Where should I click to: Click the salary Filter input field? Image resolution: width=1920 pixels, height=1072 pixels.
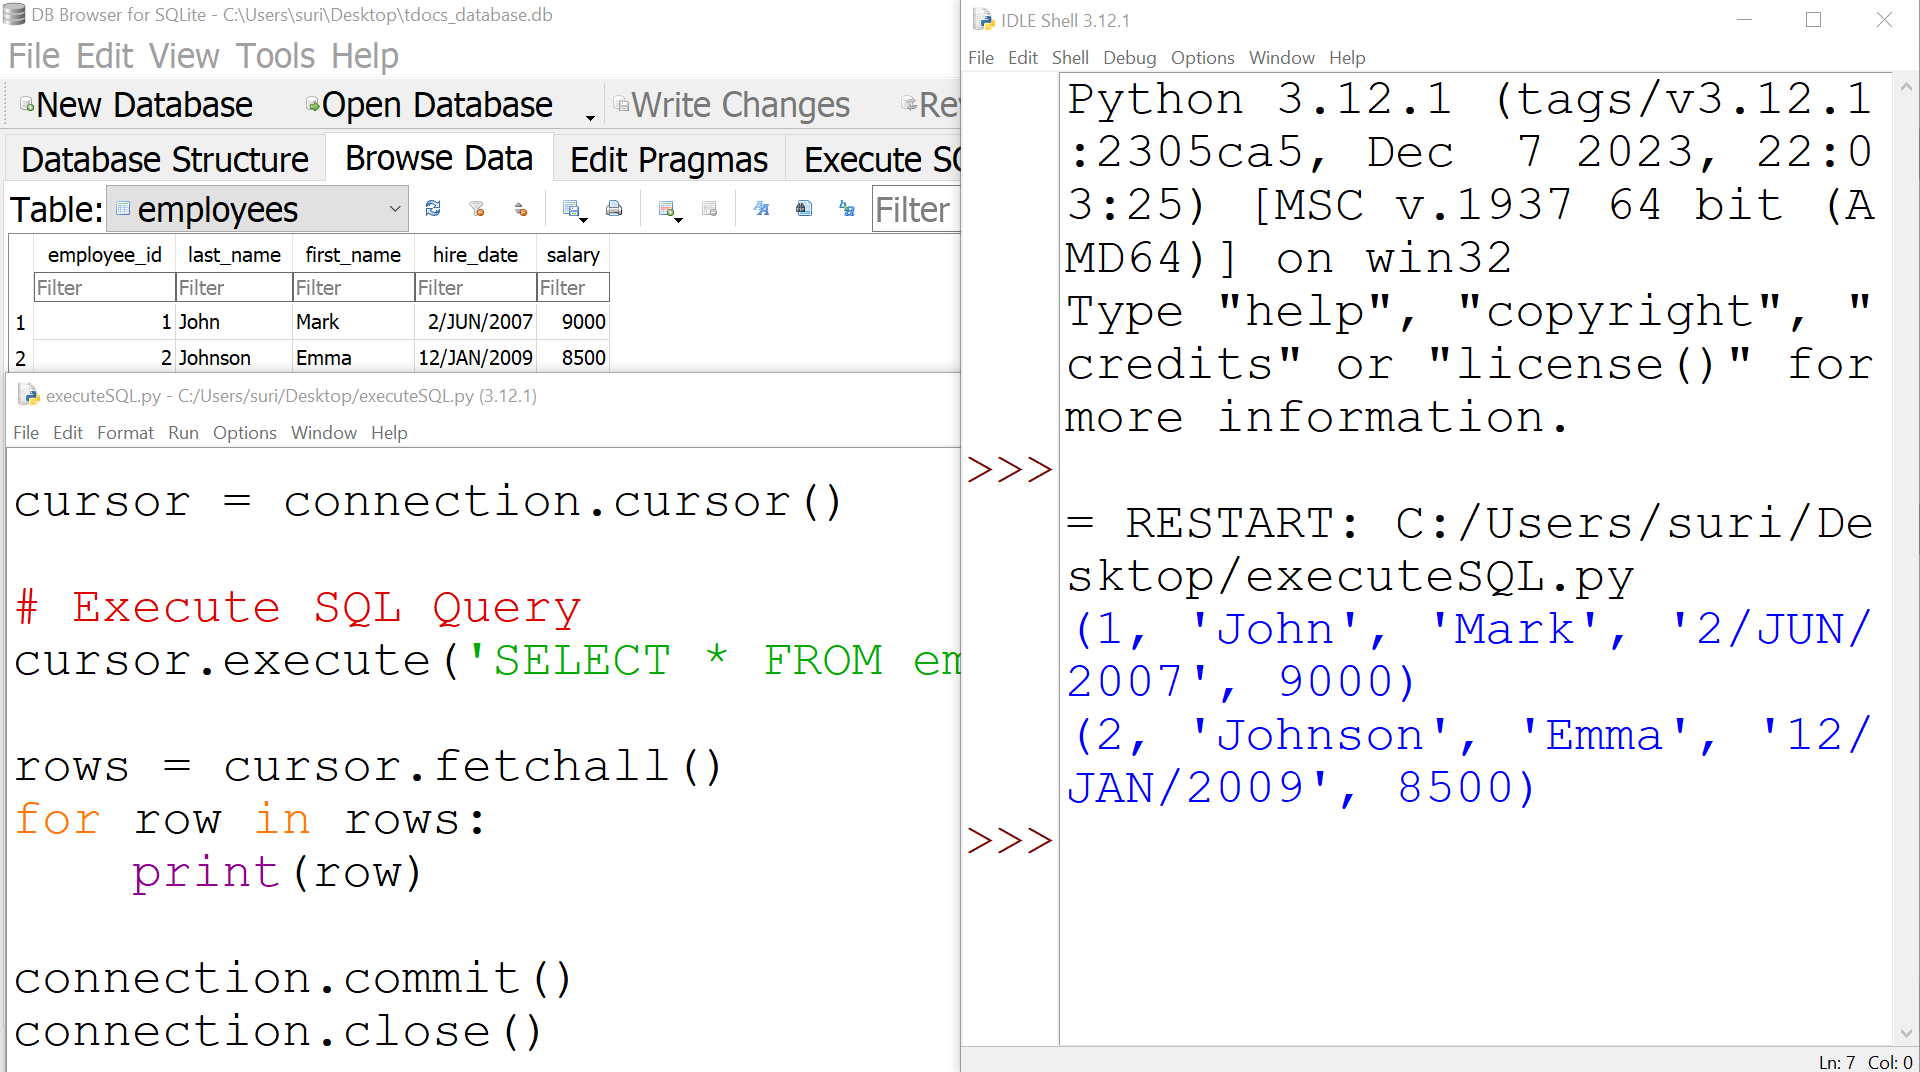click(x=571, y=287)
